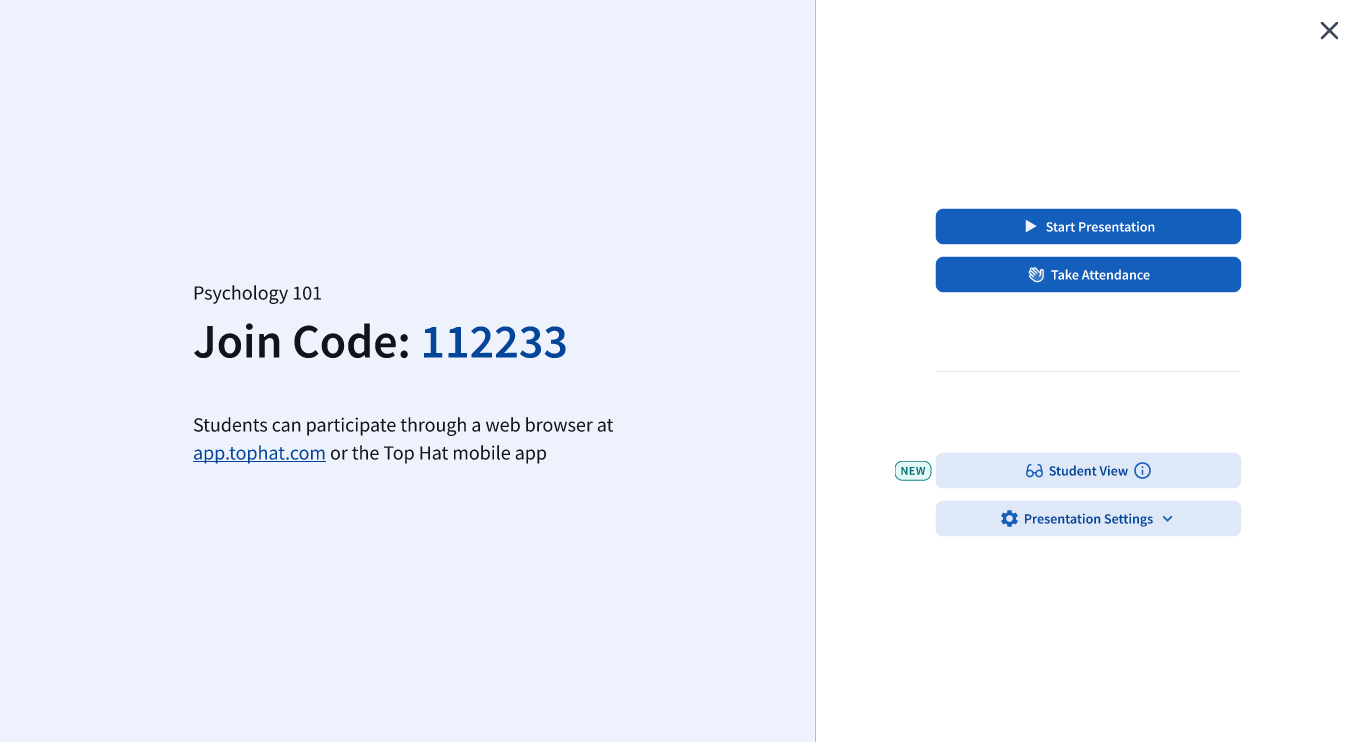
Task: Expand the Presentation Settings chevron arrow
Action: (1168, 519)
